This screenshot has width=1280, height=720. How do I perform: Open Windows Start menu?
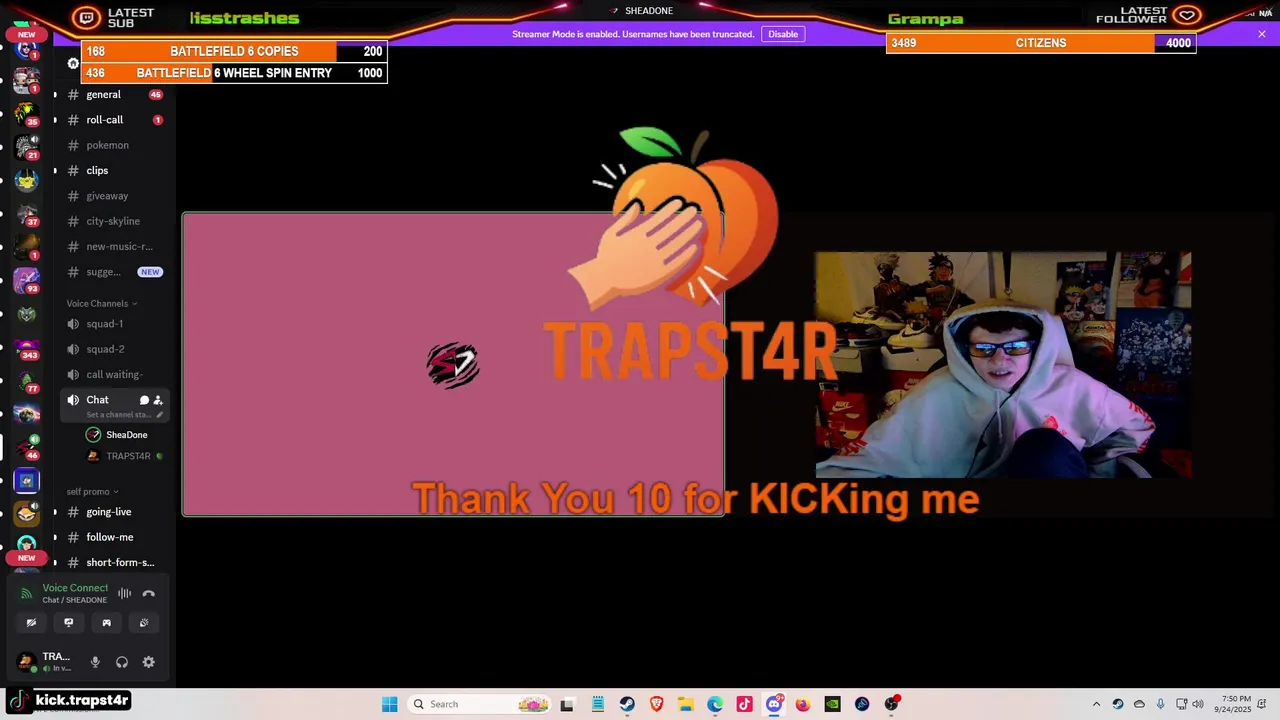[389, 704]
